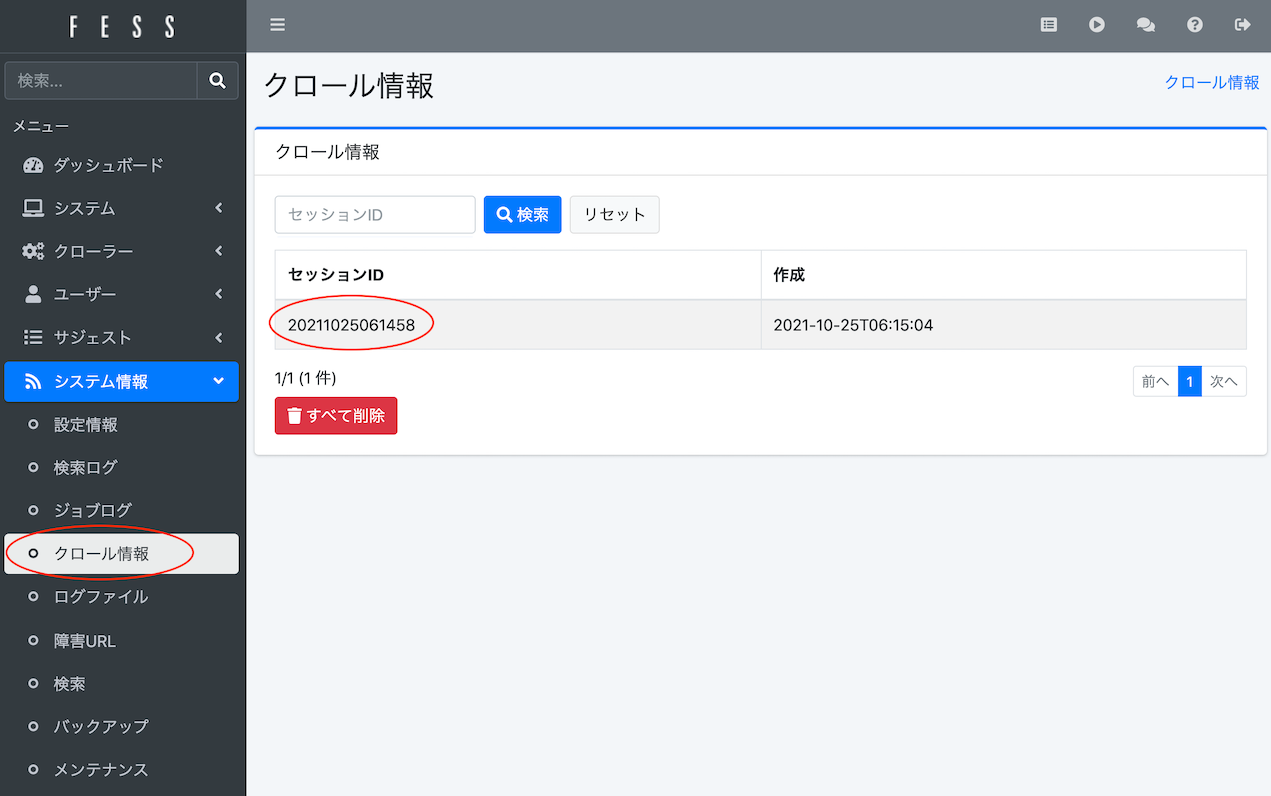Viewport: 1271px width, 796px height.
Task: Open session 20211025061458 row
Action: pyautogui.click(x=351, y=325)
